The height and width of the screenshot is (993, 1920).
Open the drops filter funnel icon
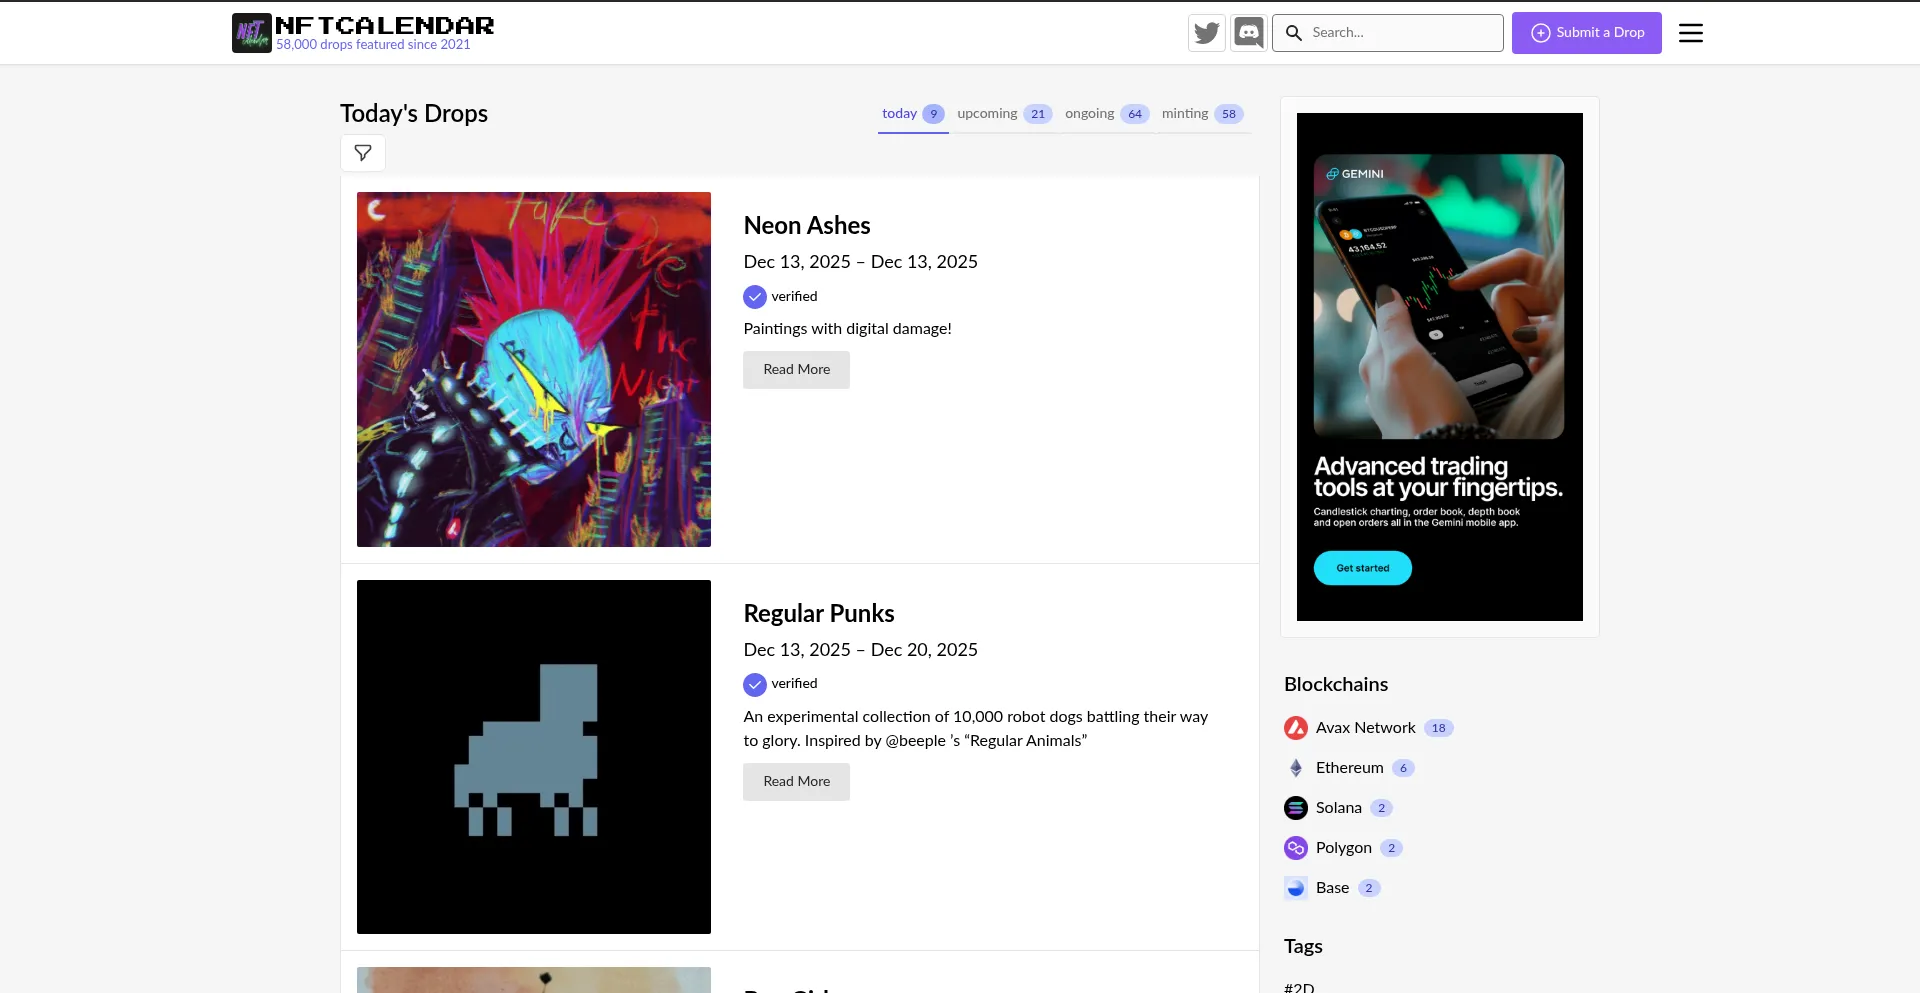pyautogui.click(x=363, y=153)
